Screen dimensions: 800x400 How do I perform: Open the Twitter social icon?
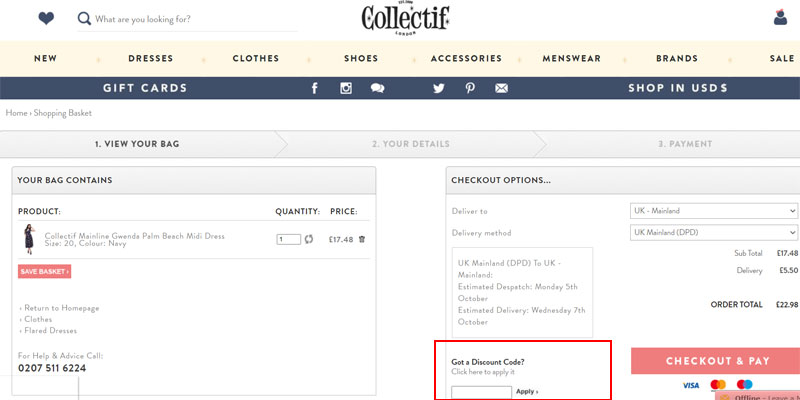(x=439, y=88)
